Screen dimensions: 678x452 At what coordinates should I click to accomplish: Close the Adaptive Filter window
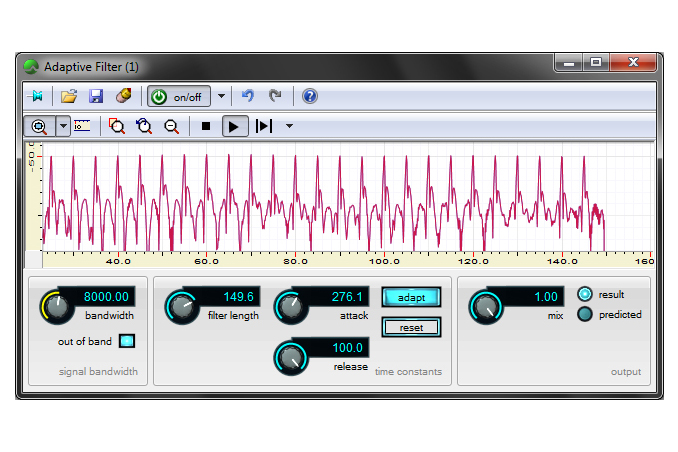pyautogui.click(x=633, y=63)
